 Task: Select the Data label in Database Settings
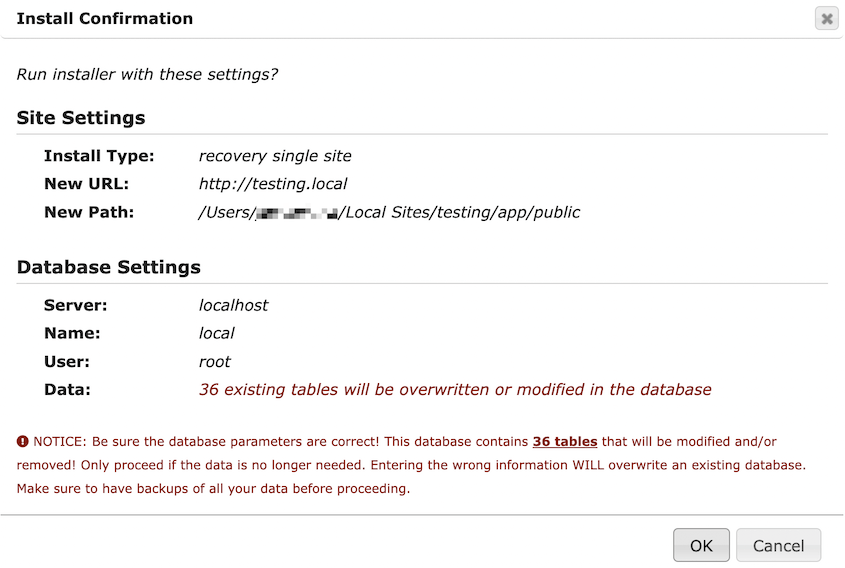pyautogui.click(x=67, y=390)
